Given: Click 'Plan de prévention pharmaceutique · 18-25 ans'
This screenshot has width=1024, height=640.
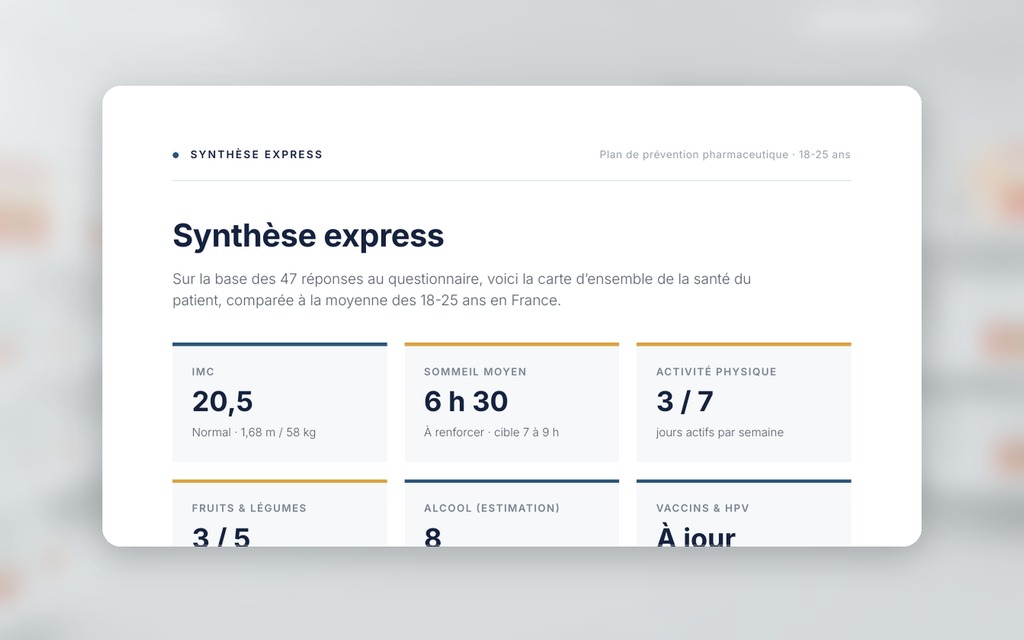Looking at the screenshot, I should click(725, 155).
